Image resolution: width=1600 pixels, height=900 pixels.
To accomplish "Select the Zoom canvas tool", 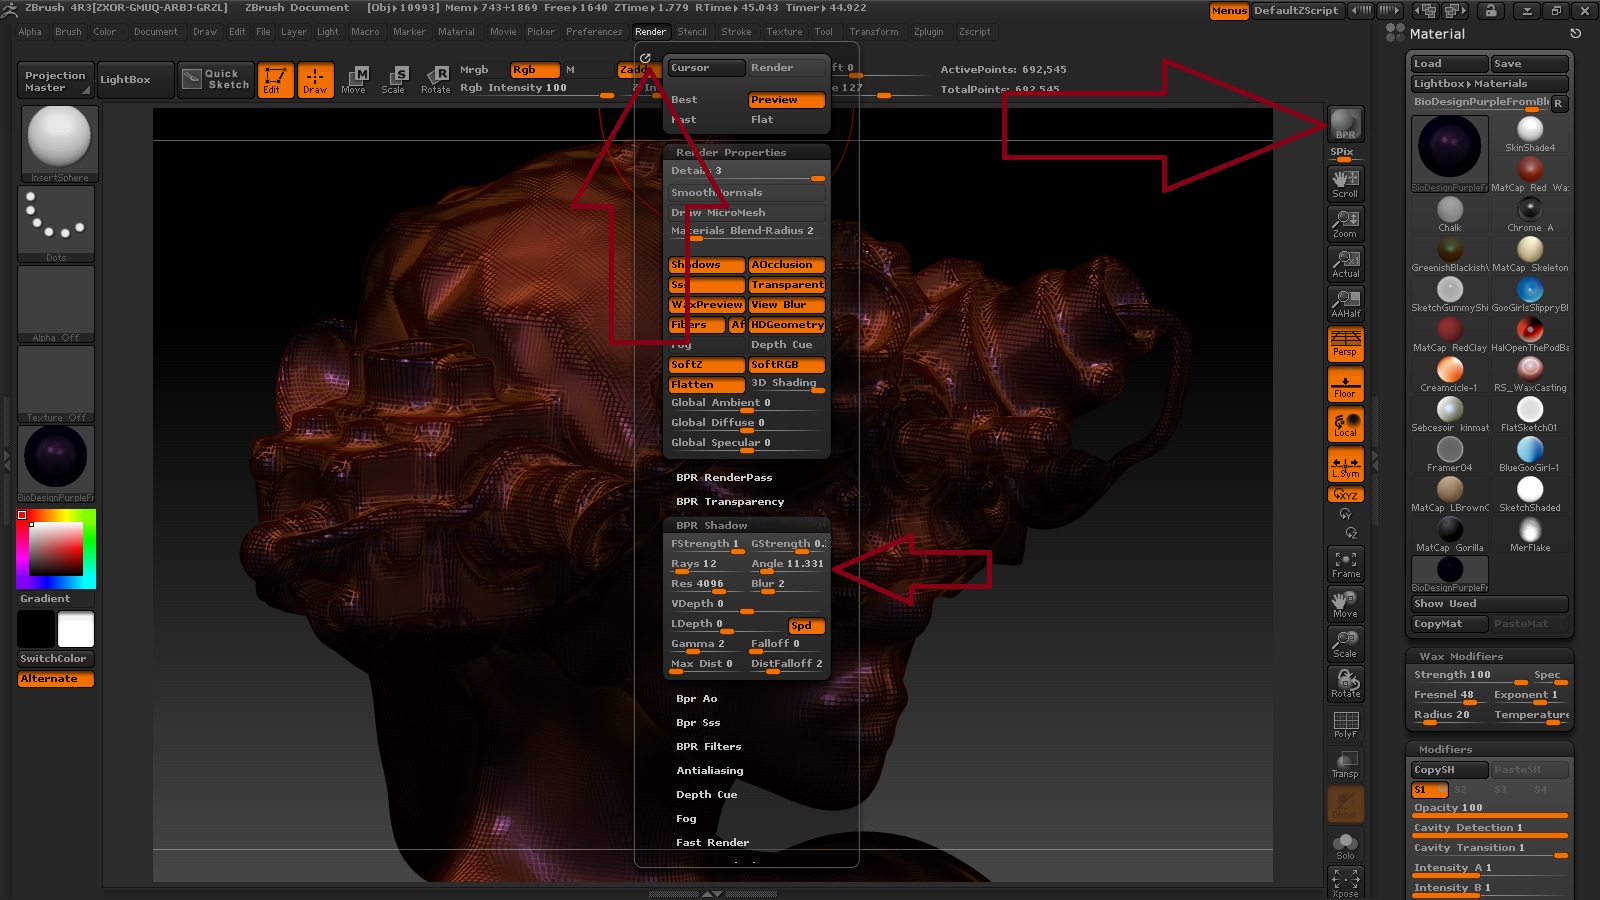I will 1345,223.
